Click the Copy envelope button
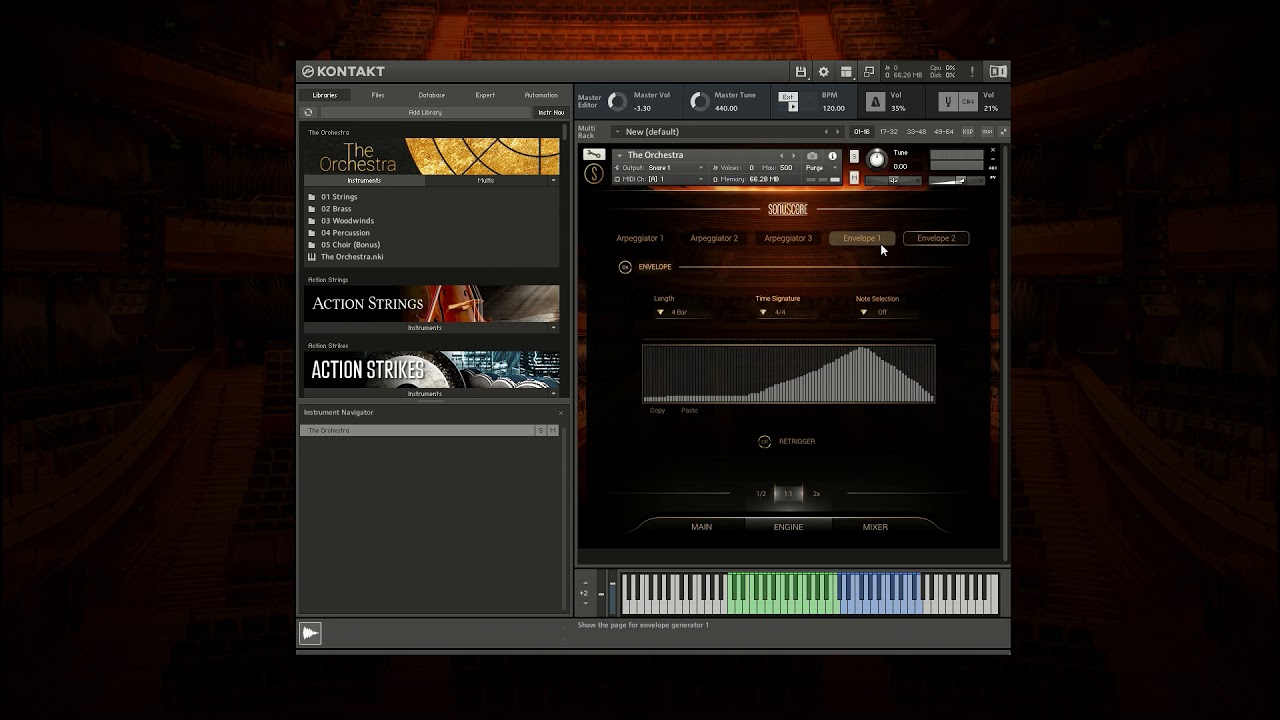 tap(657, 411)
